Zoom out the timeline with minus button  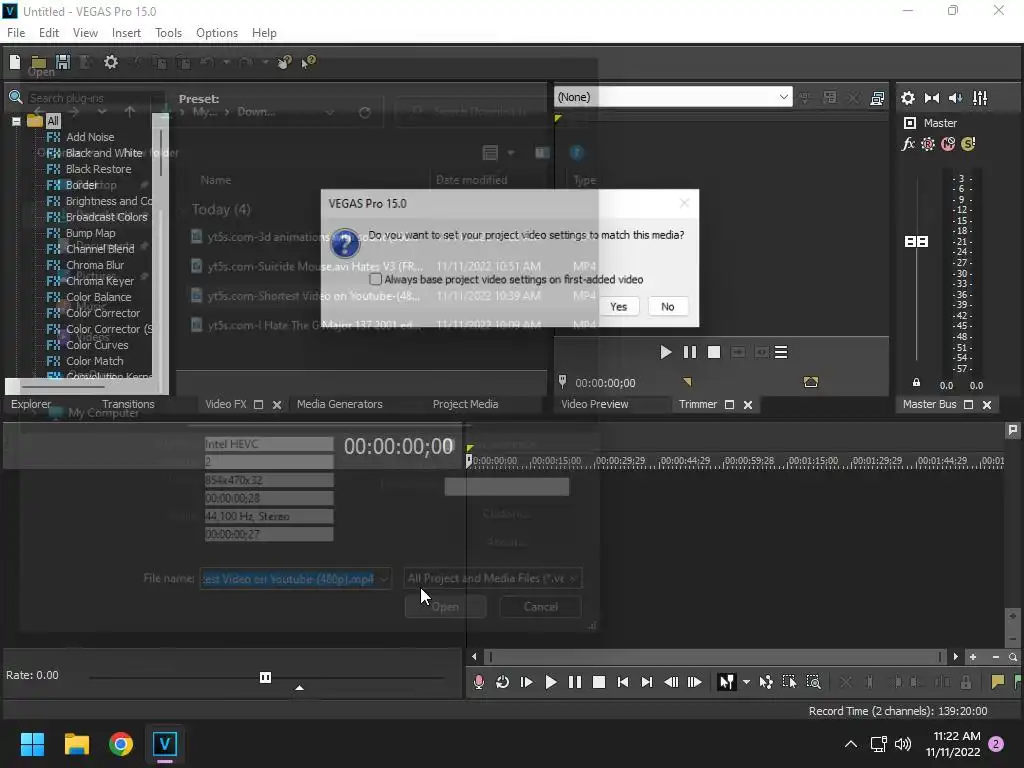[996, 657]
